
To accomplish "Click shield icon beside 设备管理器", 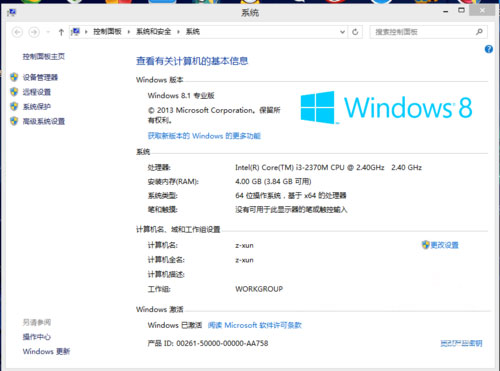I will tap(14, 77).
